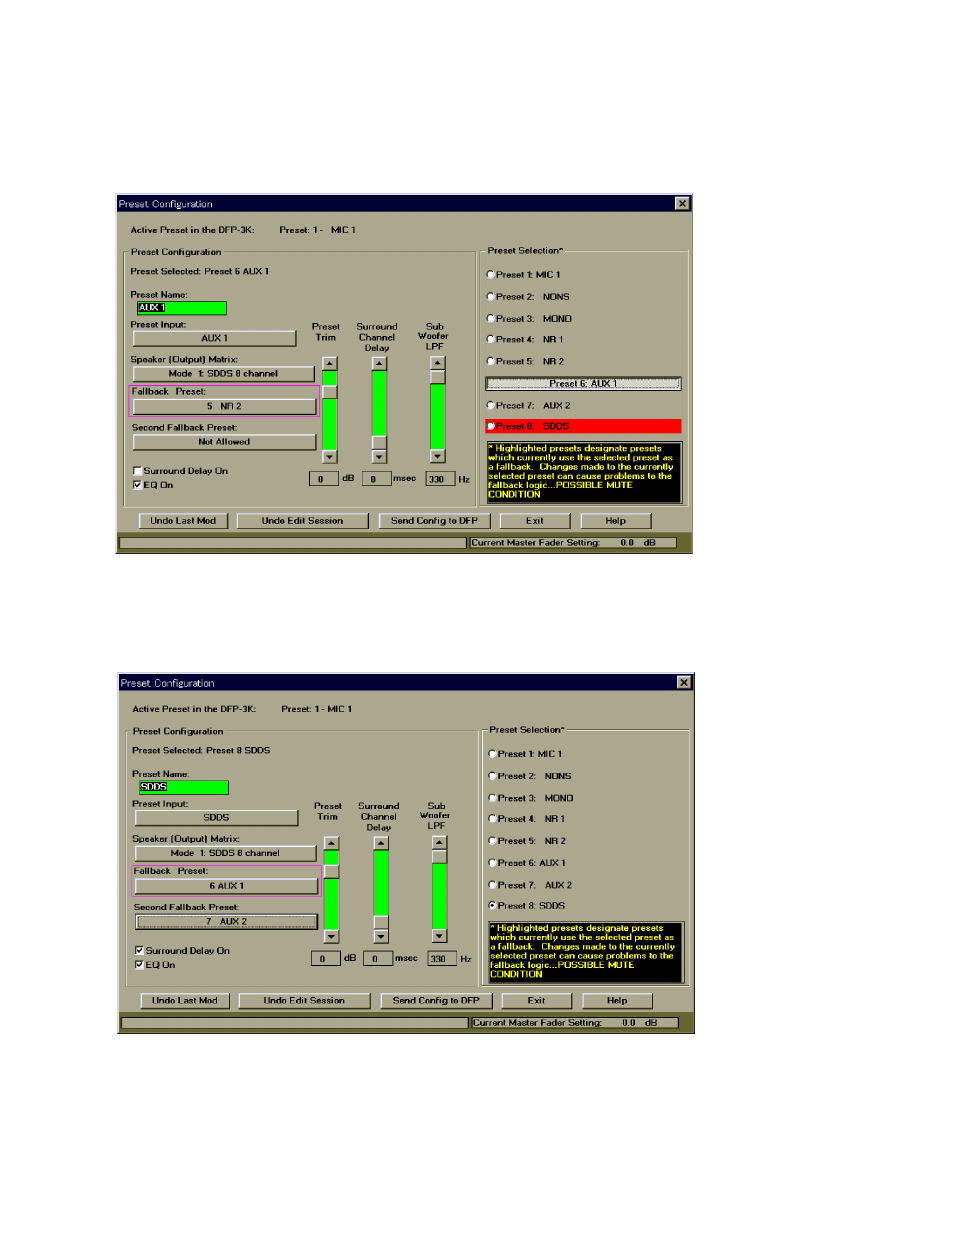The height and width of the screenshot is (1244, 954).
Task: Disable Surround Delay On in lower window
Action: coord(182,951)
